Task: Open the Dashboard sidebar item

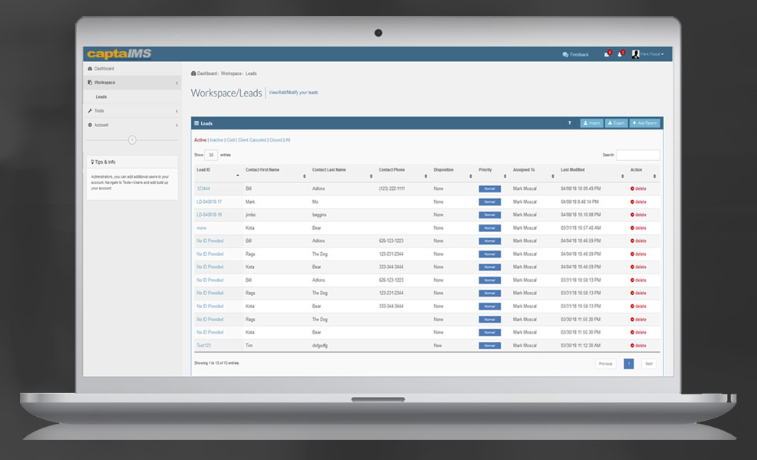Action: pyautogui.click(x=132, y=69)
